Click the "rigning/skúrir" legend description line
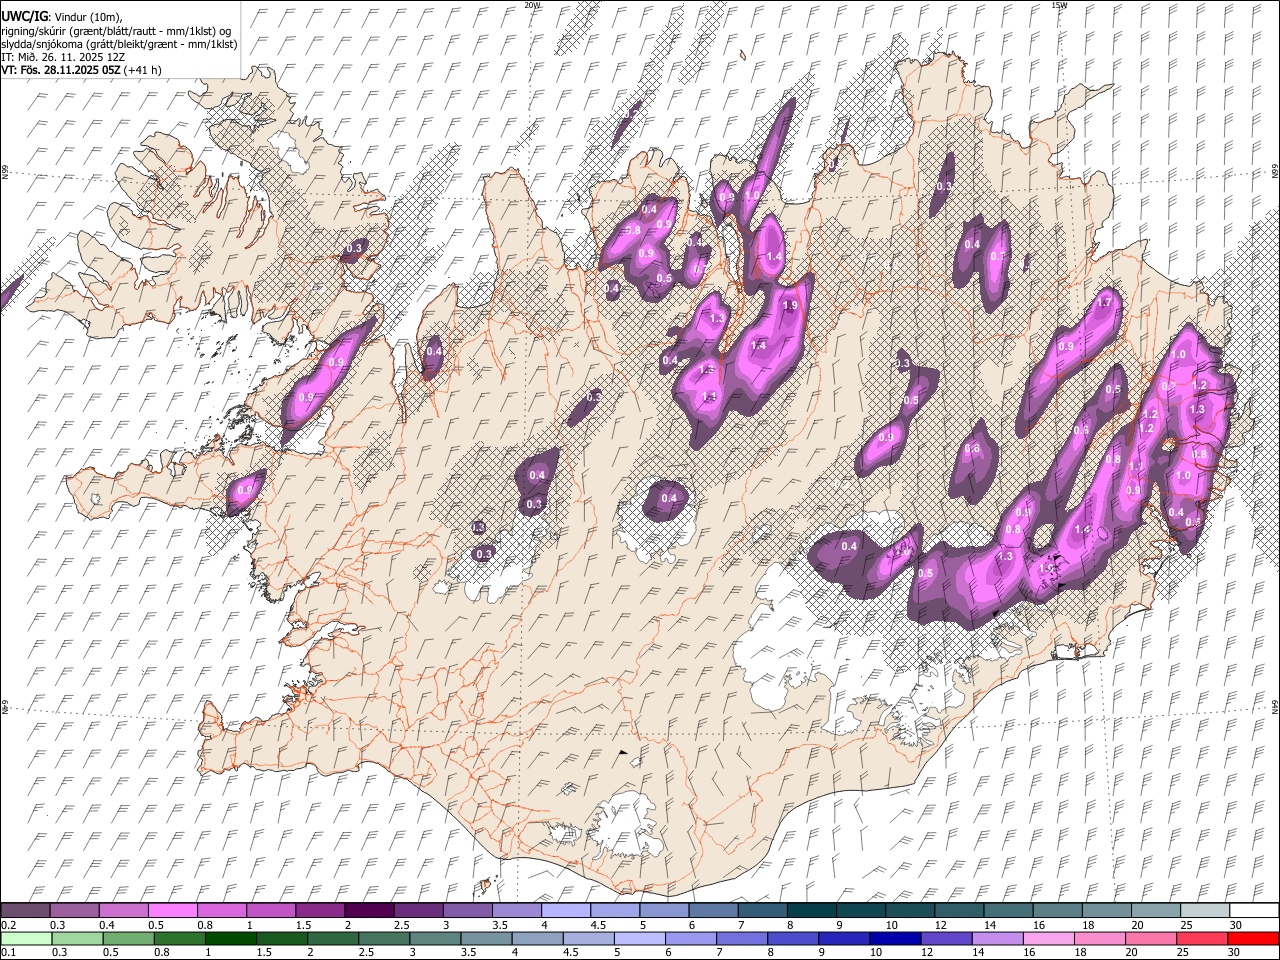The height and width of the screenshot is (960, 1280). point(116,31)
